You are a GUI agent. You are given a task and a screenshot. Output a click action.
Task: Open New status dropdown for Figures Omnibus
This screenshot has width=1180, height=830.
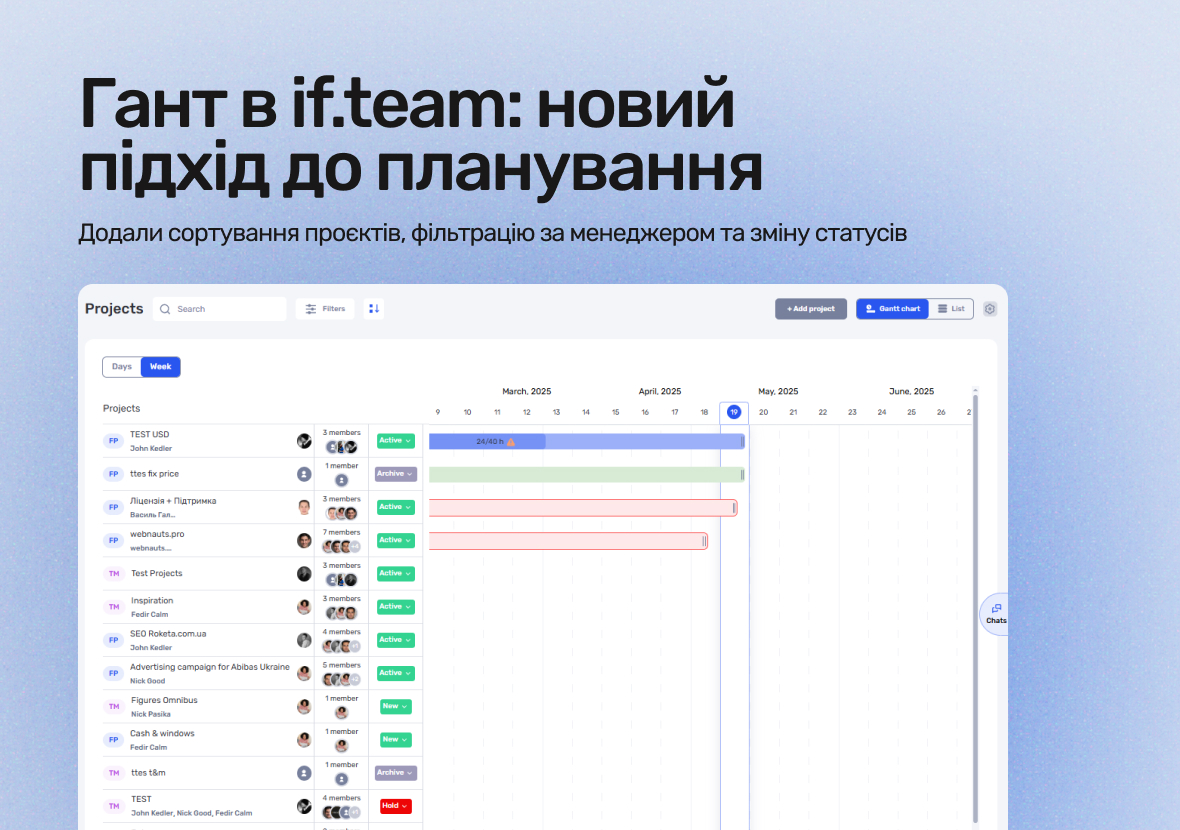(396, 707)
